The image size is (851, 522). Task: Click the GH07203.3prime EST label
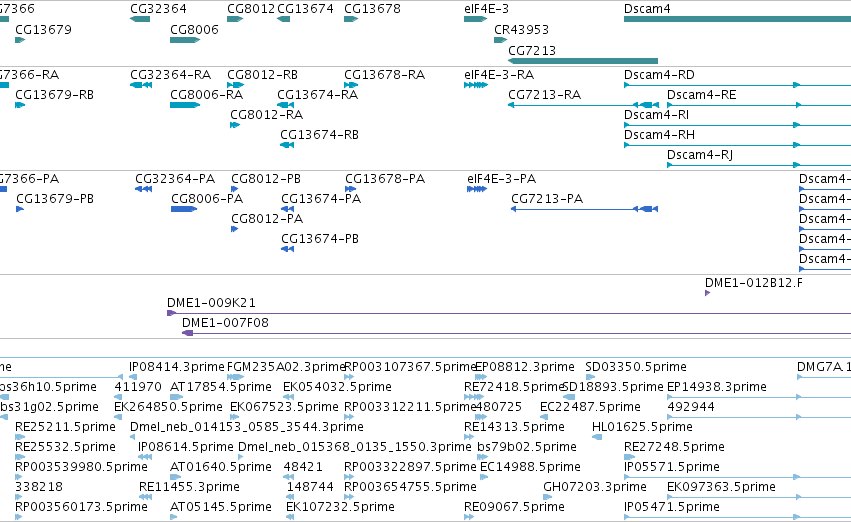pyautogui.click(x=595, y=487)
